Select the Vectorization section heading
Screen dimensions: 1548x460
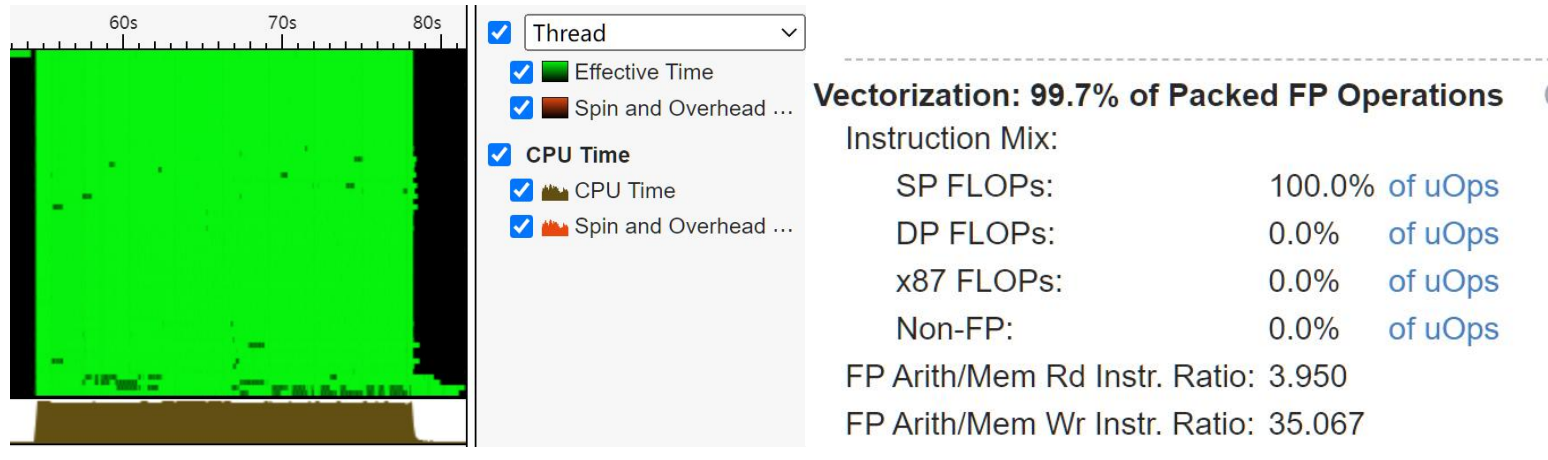(x=1159, y=96)
